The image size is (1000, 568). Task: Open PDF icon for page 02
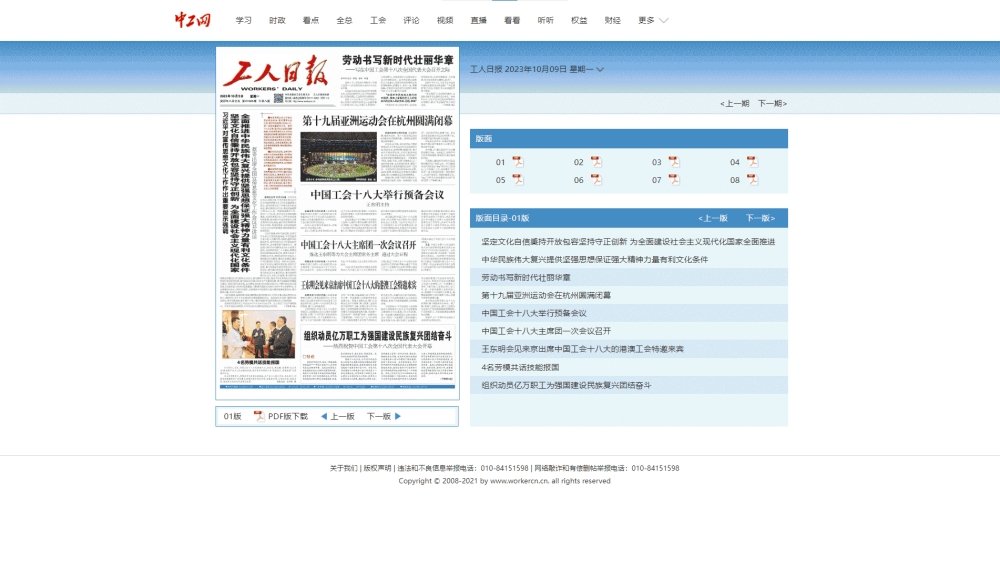click(x=596, y=162)
